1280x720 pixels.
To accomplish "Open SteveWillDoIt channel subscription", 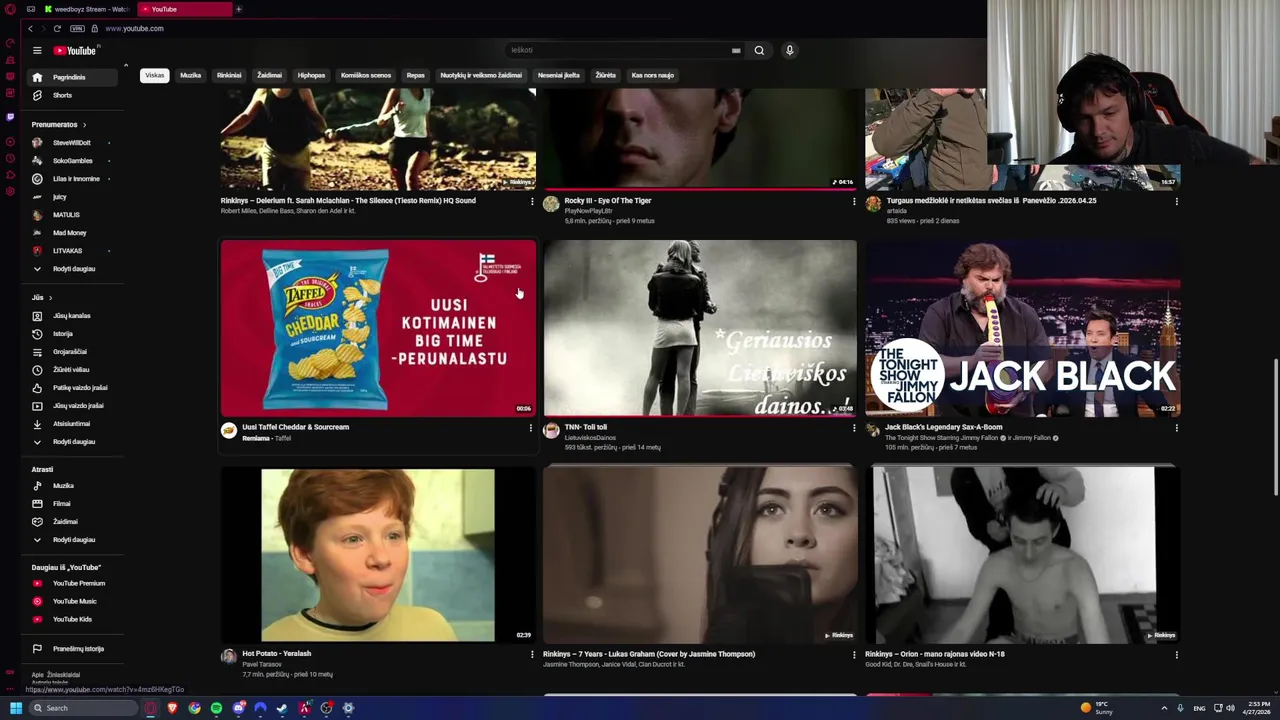I will point(72,143).
